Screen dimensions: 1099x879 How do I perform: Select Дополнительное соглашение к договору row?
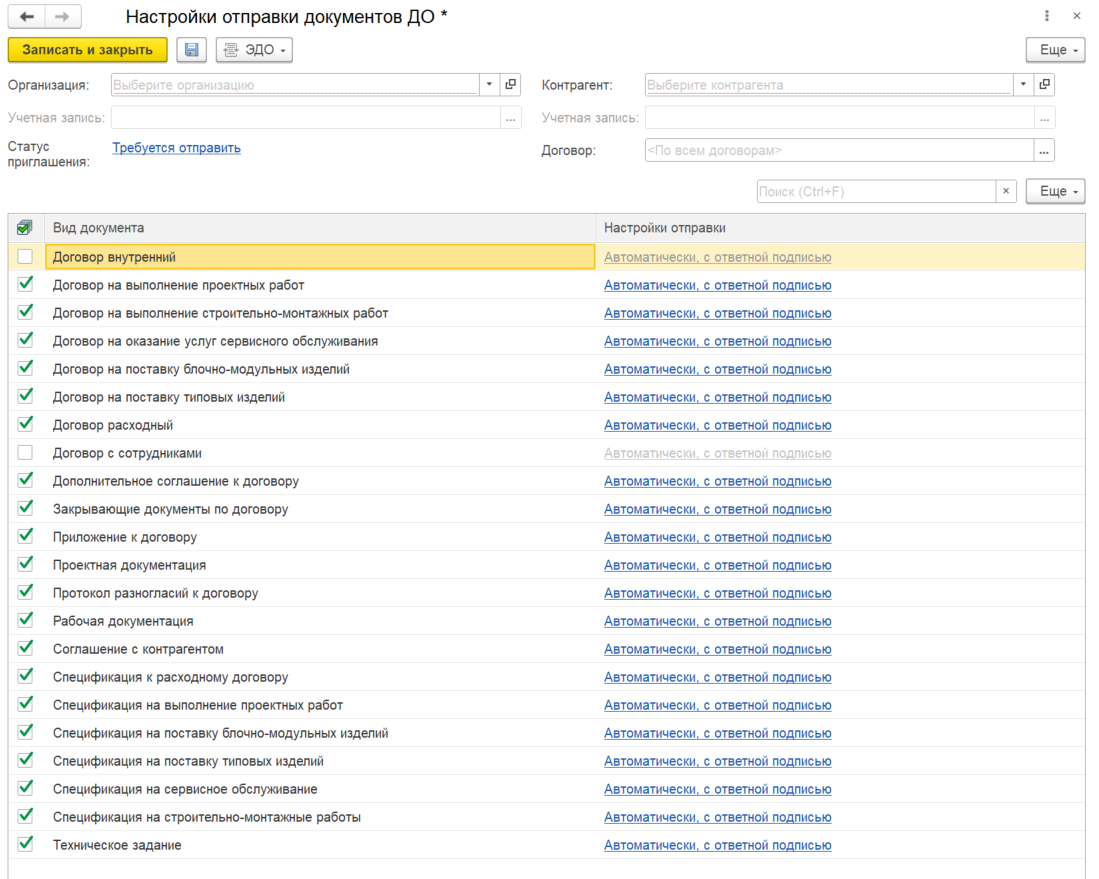[547, 481]
